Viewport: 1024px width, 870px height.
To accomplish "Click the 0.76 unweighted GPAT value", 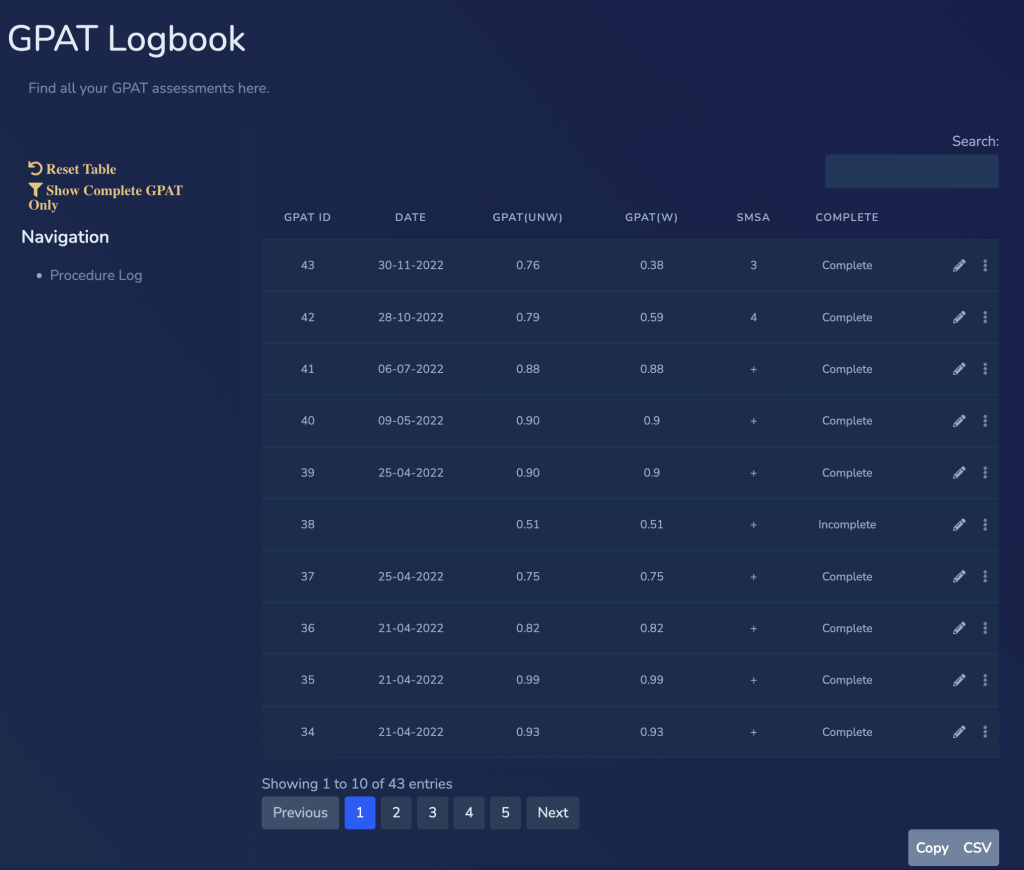I will pyautogui.click(x=528, y=265).
